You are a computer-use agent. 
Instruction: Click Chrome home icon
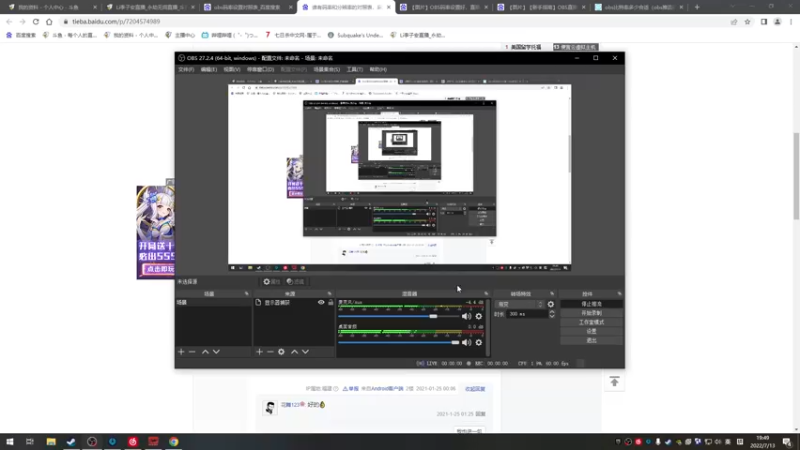[49, 21]
